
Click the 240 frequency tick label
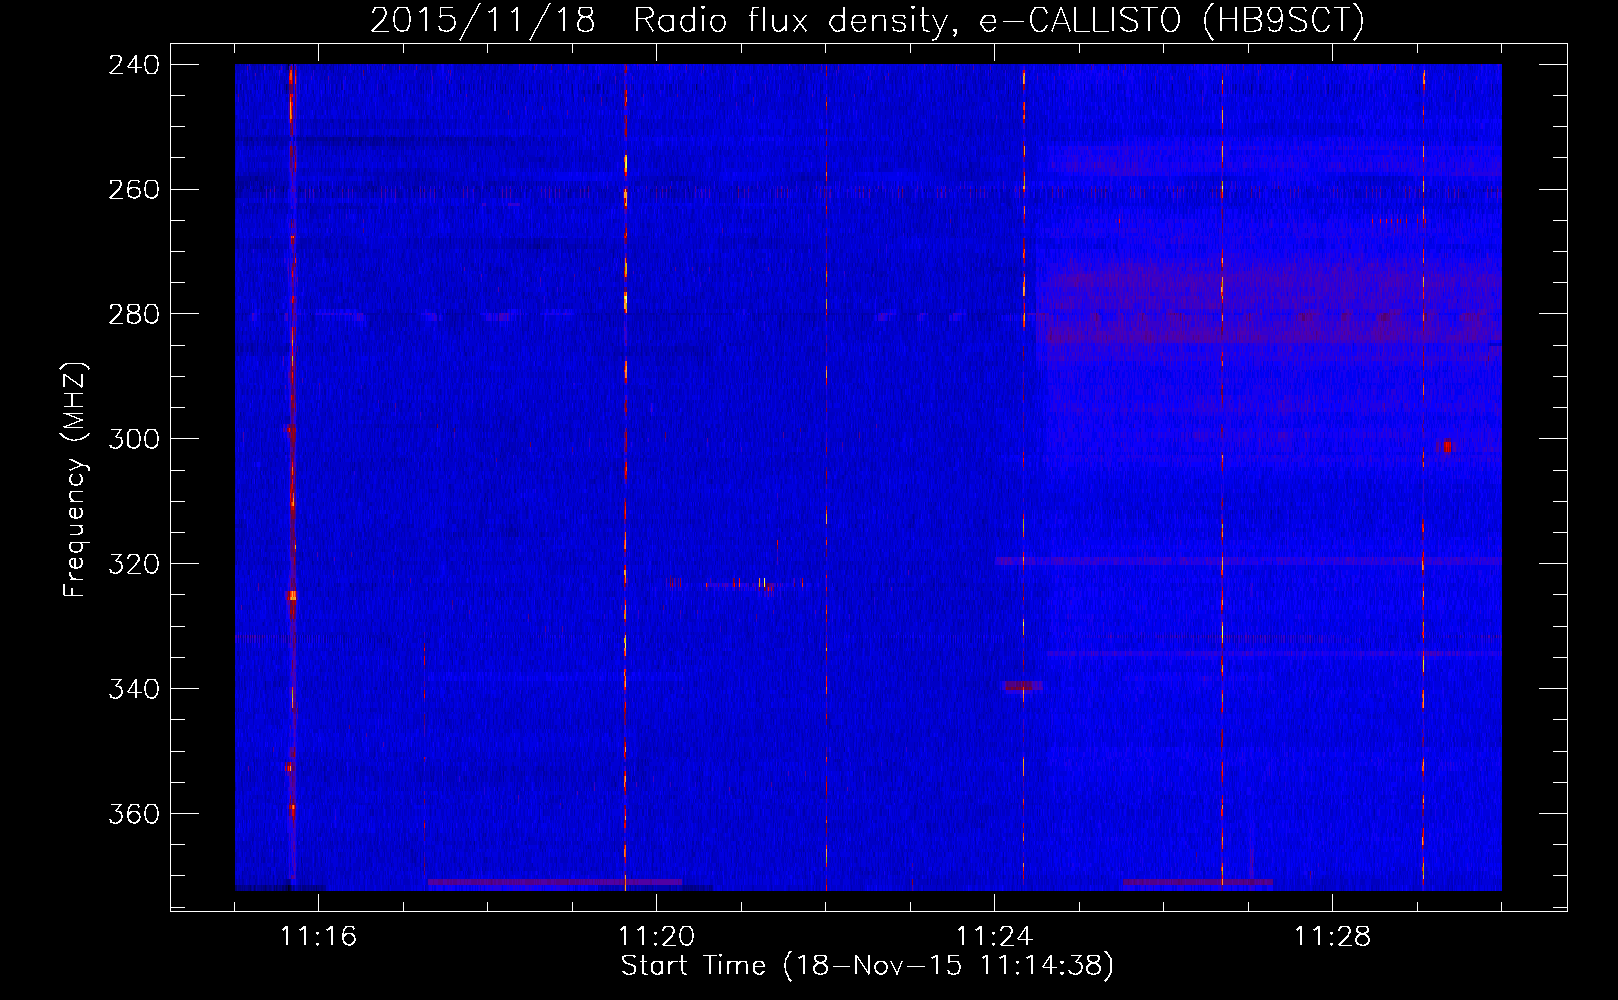click(133, 65)
